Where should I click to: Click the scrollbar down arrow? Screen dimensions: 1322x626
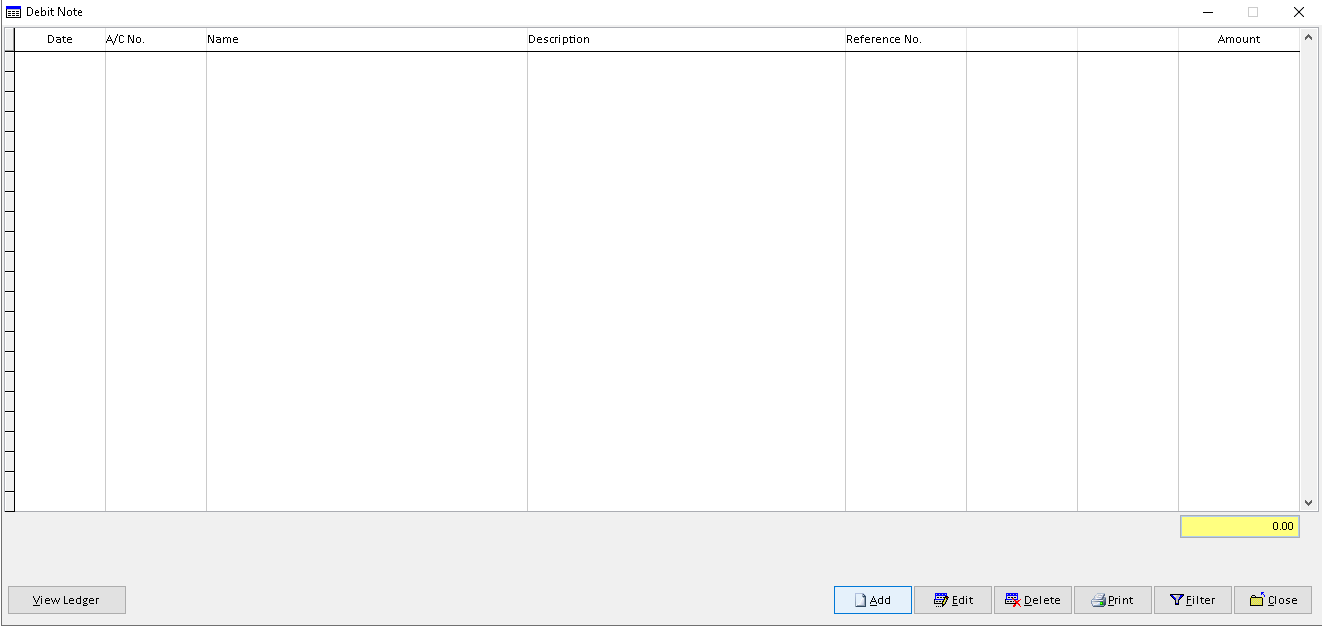pyautogui.click(x=1308, y=503)
